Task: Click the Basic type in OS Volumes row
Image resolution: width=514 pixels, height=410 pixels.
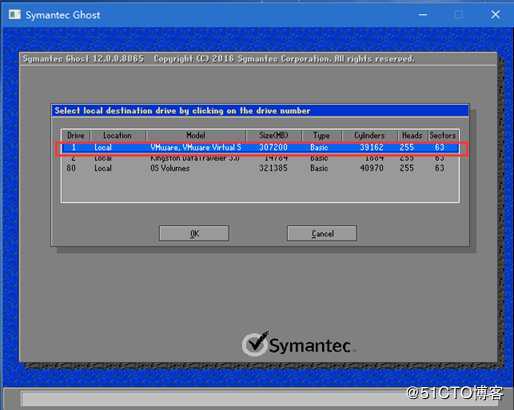Action: click(319, 168)
